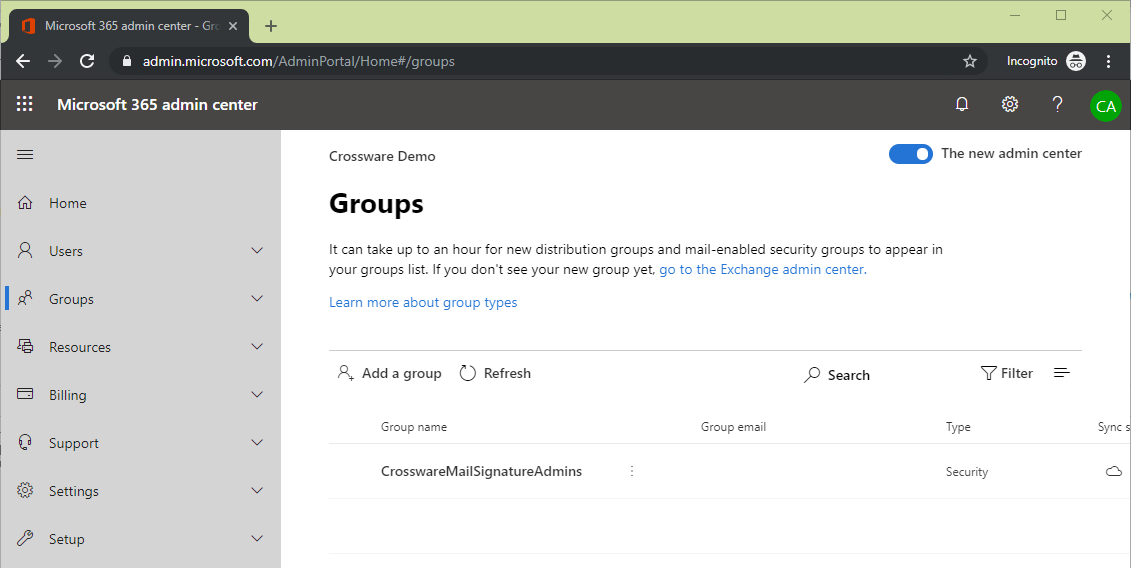Image resolution: width=1131 pixels, height=568 pixels.
Task: Sort by Group email column header
Action: (x=734, y=427)
